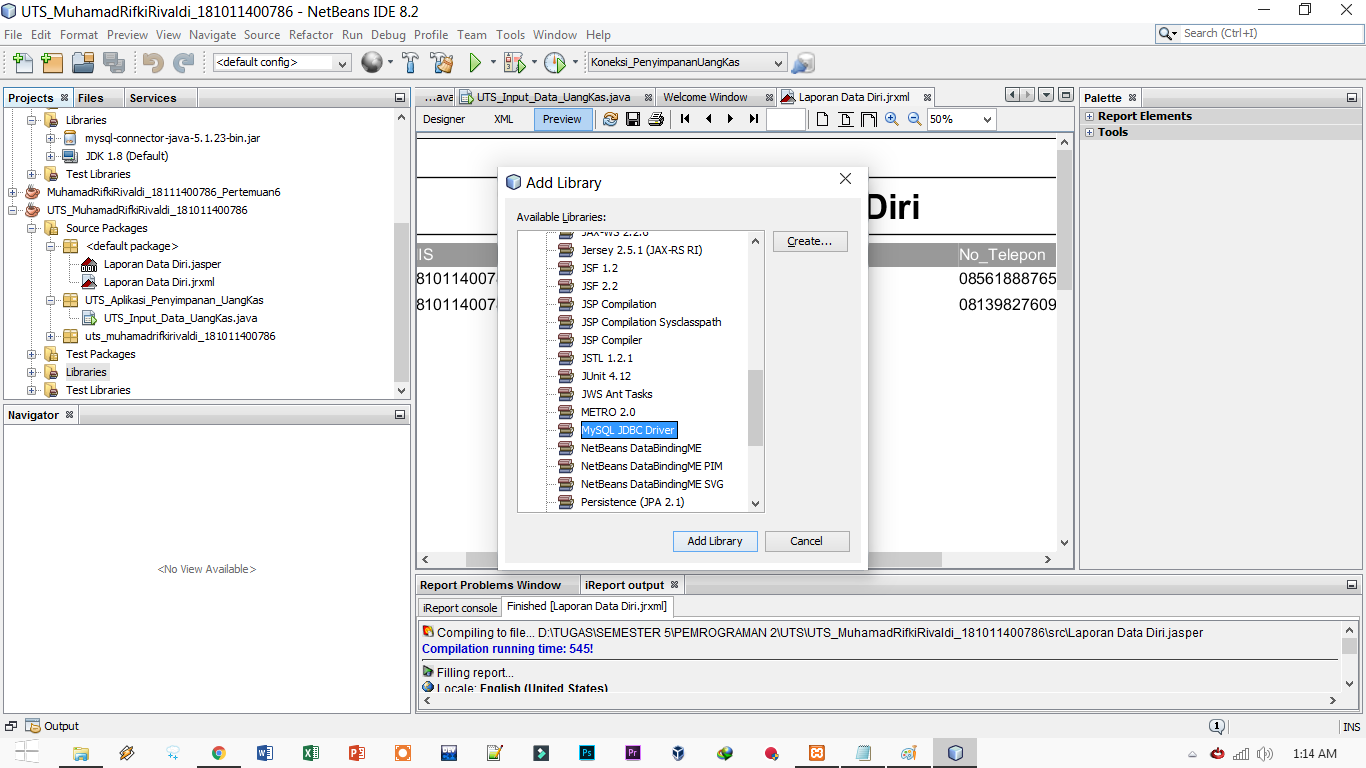1366x768 pixels.
Task: Click the Clean and Build Project icon
Action: pyautogui.click(x=441, y=62)
